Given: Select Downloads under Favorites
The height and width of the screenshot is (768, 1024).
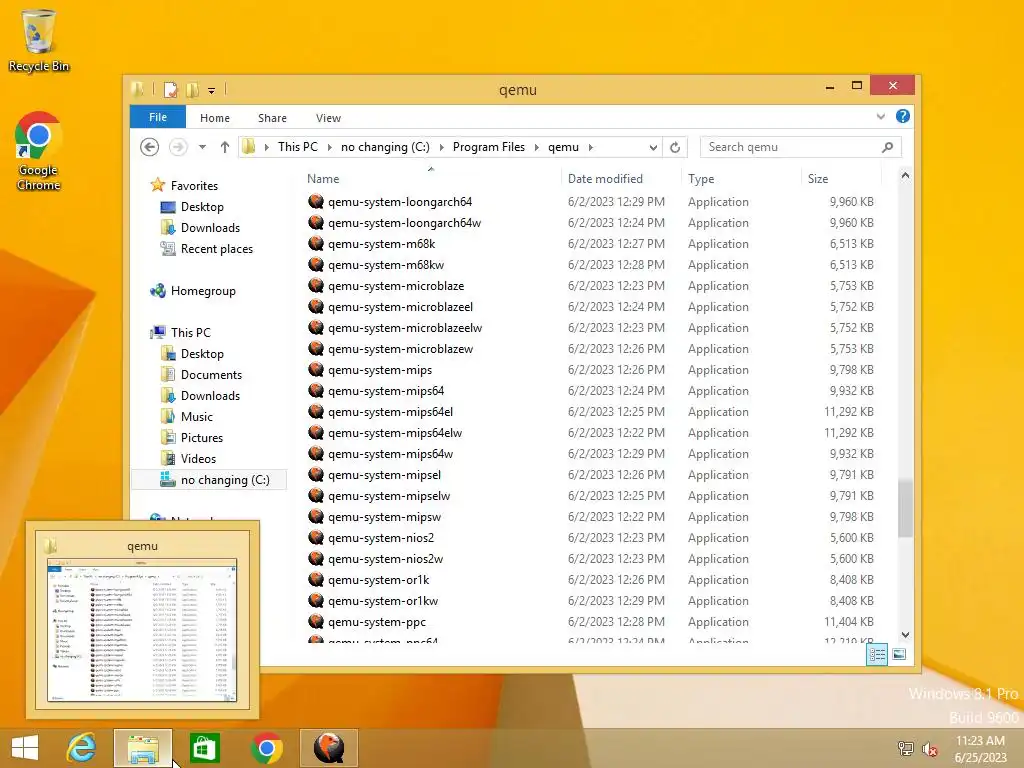Looking at the screenshot, I should (210, 228).
